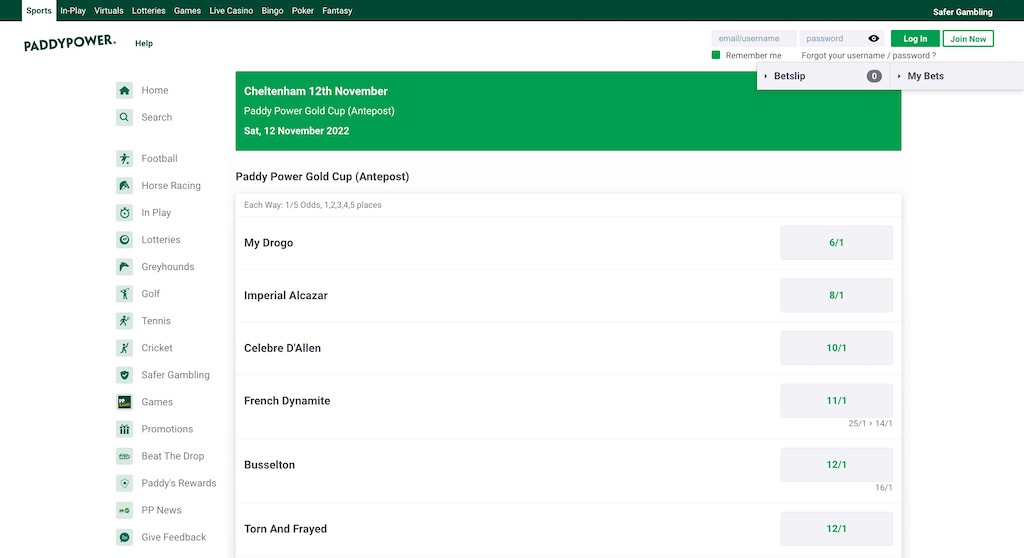Open the Bingo tab
The width and height of the screenshot is (1024, 558).
[272, 10]
